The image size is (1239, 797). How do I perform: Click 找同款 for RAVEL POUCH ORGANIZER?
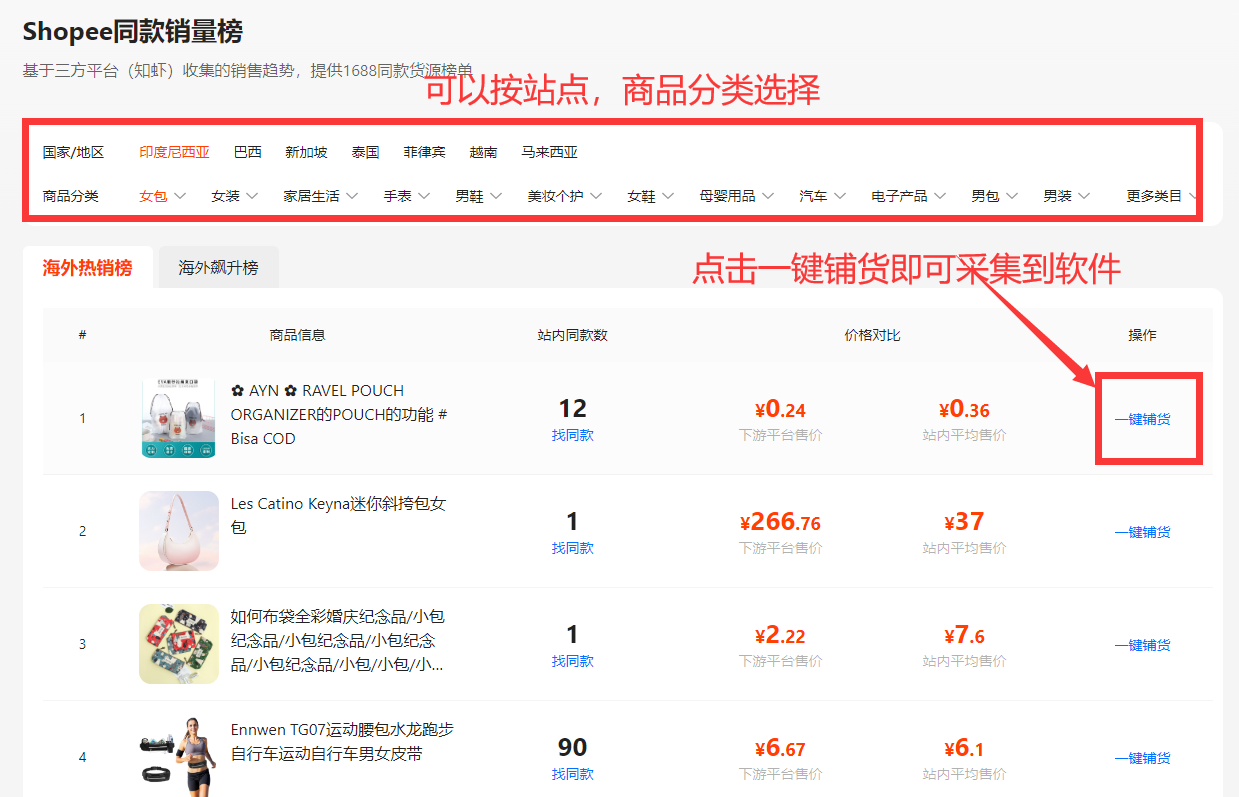pos(573,435)
